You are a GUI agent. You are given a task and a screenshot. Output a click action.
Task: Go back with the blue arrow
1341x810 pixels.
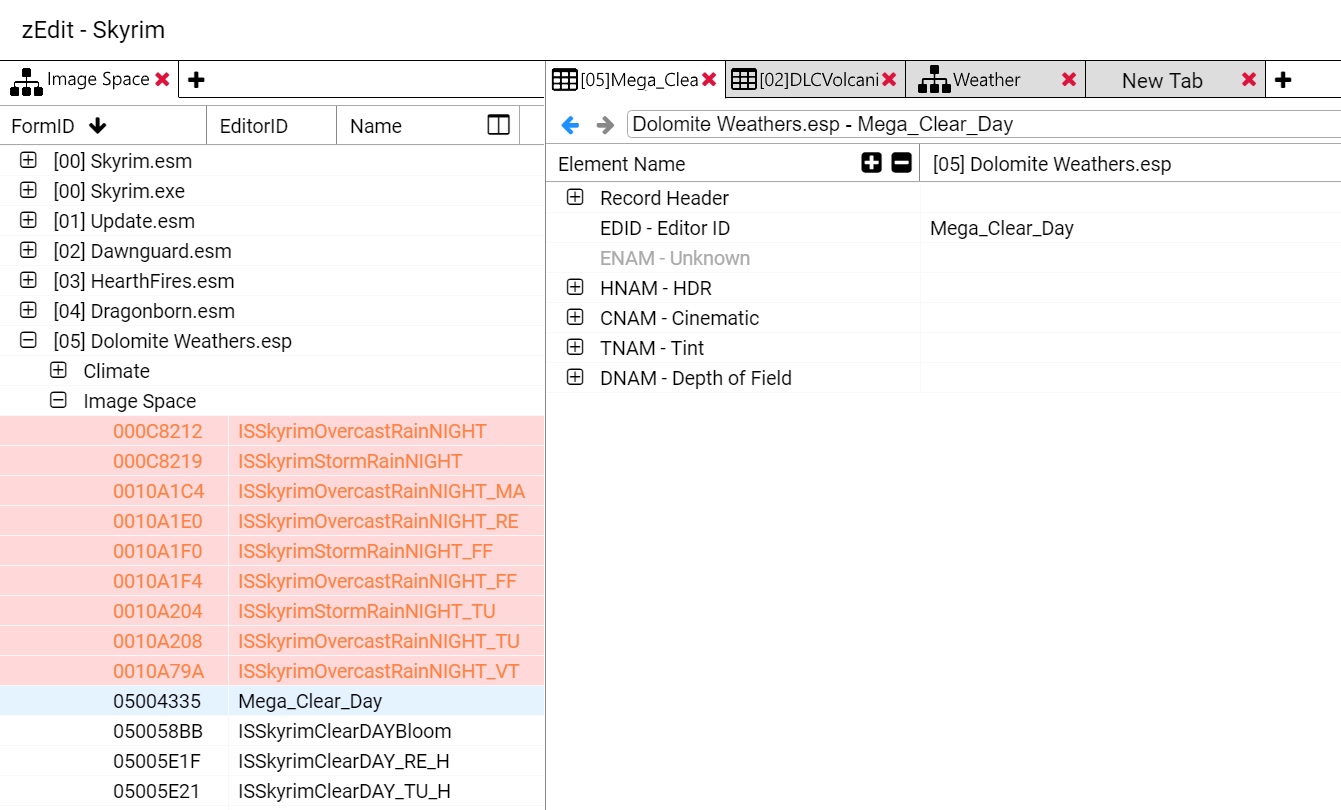click(x=570, y=125)
